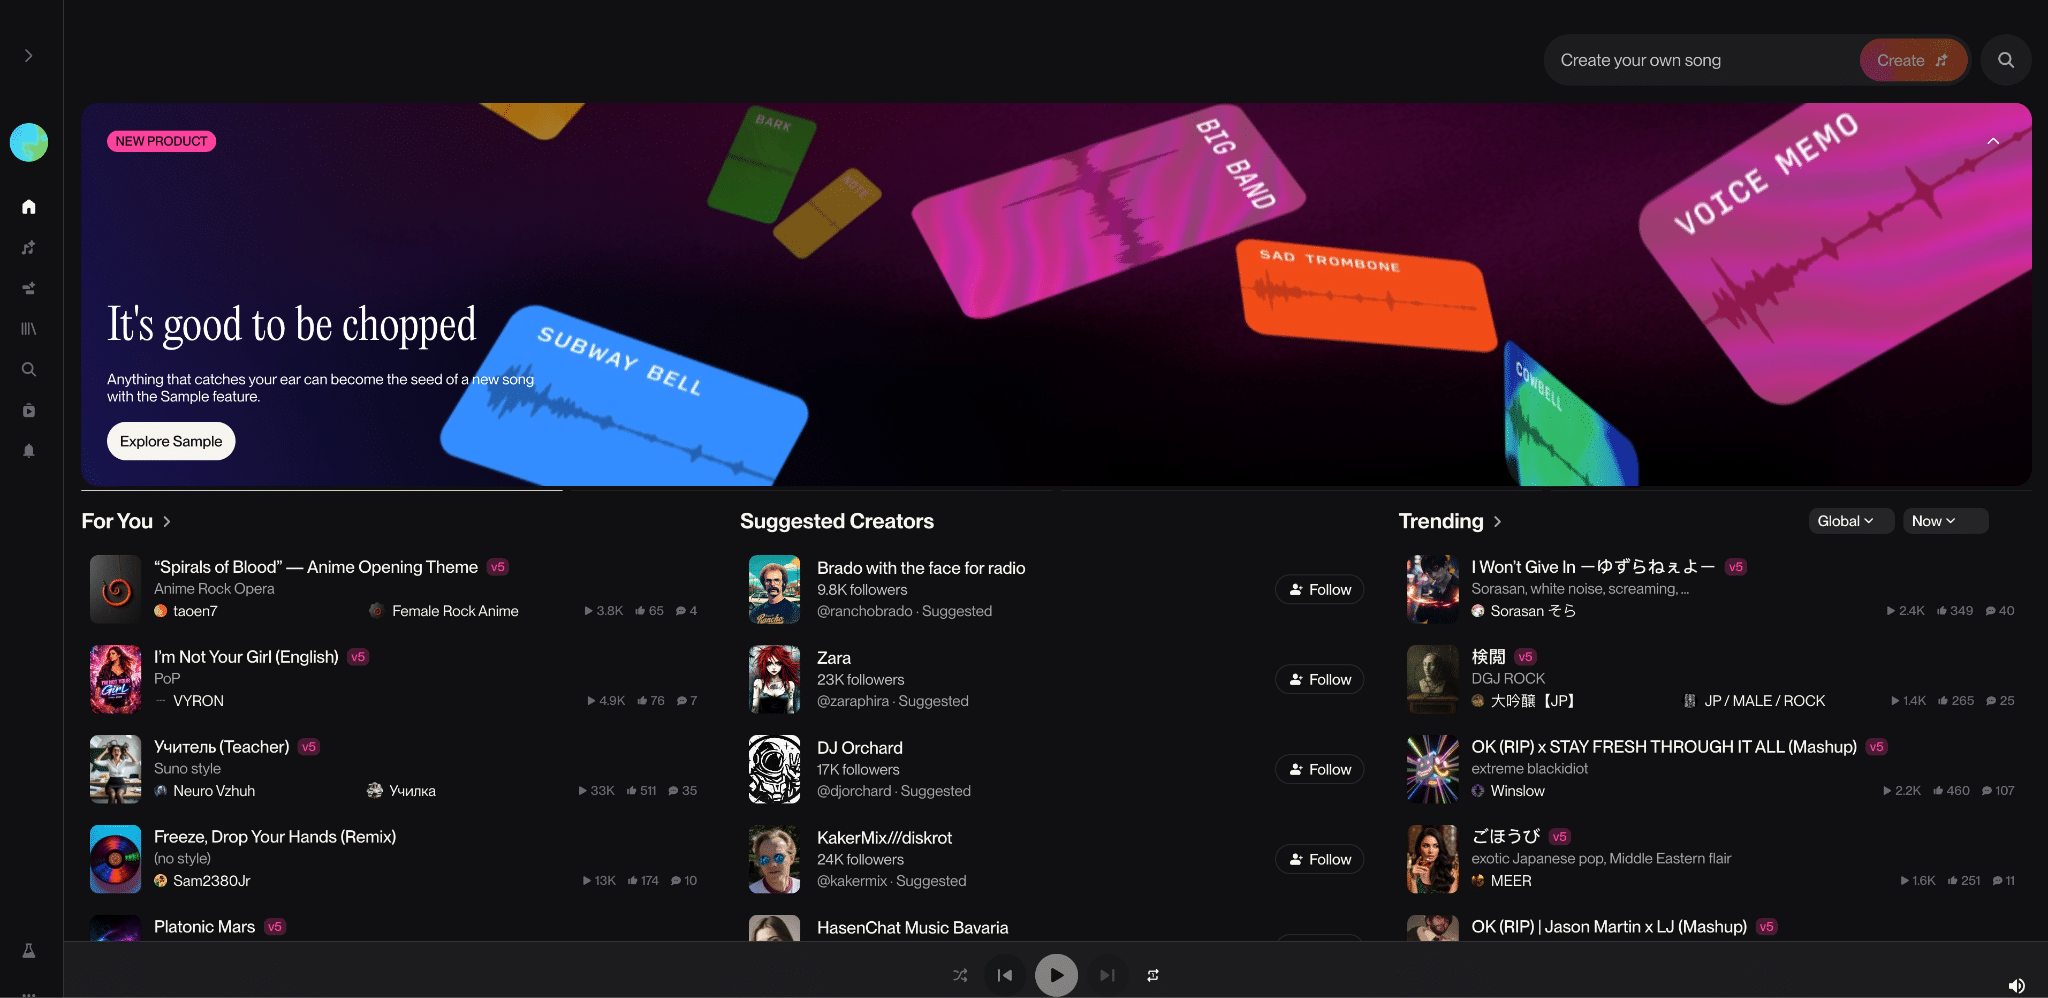
Task: Click the search icon at top right
Action: click(2005, 60)
